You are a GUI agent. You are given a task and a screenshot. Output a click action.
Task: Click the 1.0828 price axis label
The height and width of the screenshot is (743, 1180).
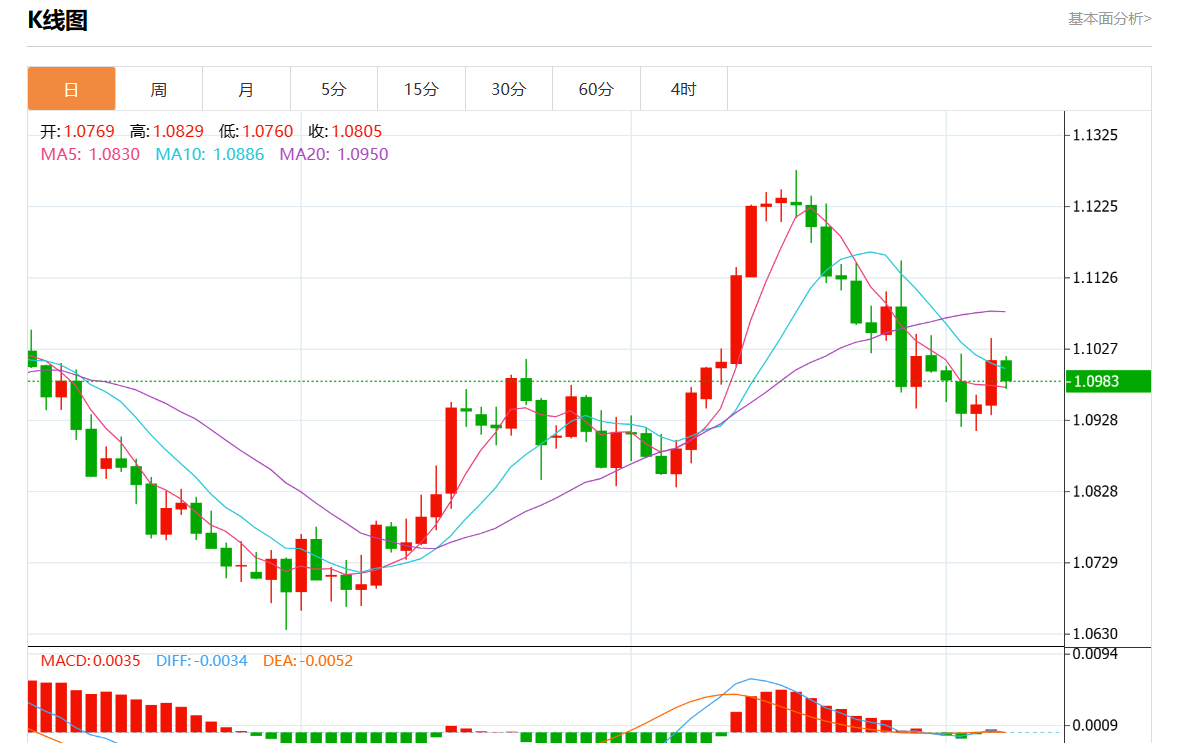point(1095,492)
